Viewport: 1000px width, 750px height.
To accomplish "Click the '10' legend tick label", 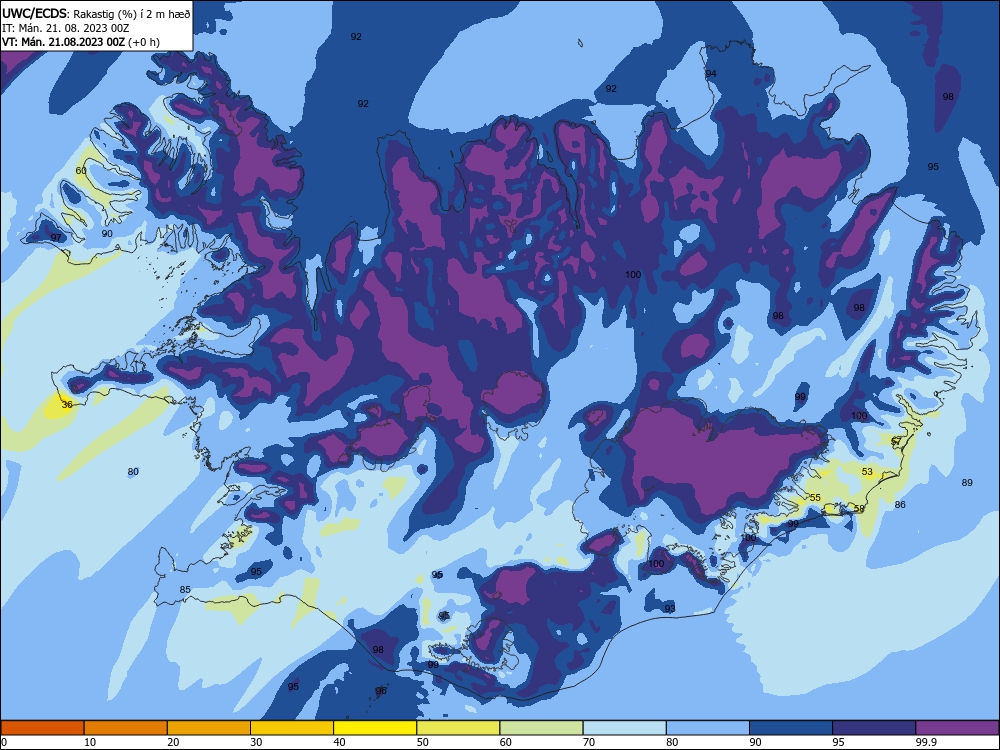I will (x=90, y=742).
